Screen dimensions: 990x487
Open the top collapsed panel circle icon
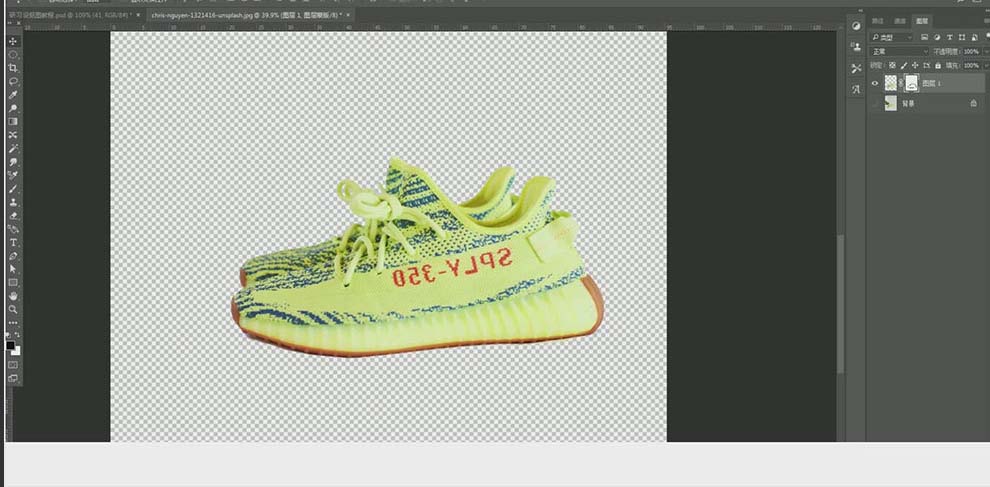coord(856,26)
